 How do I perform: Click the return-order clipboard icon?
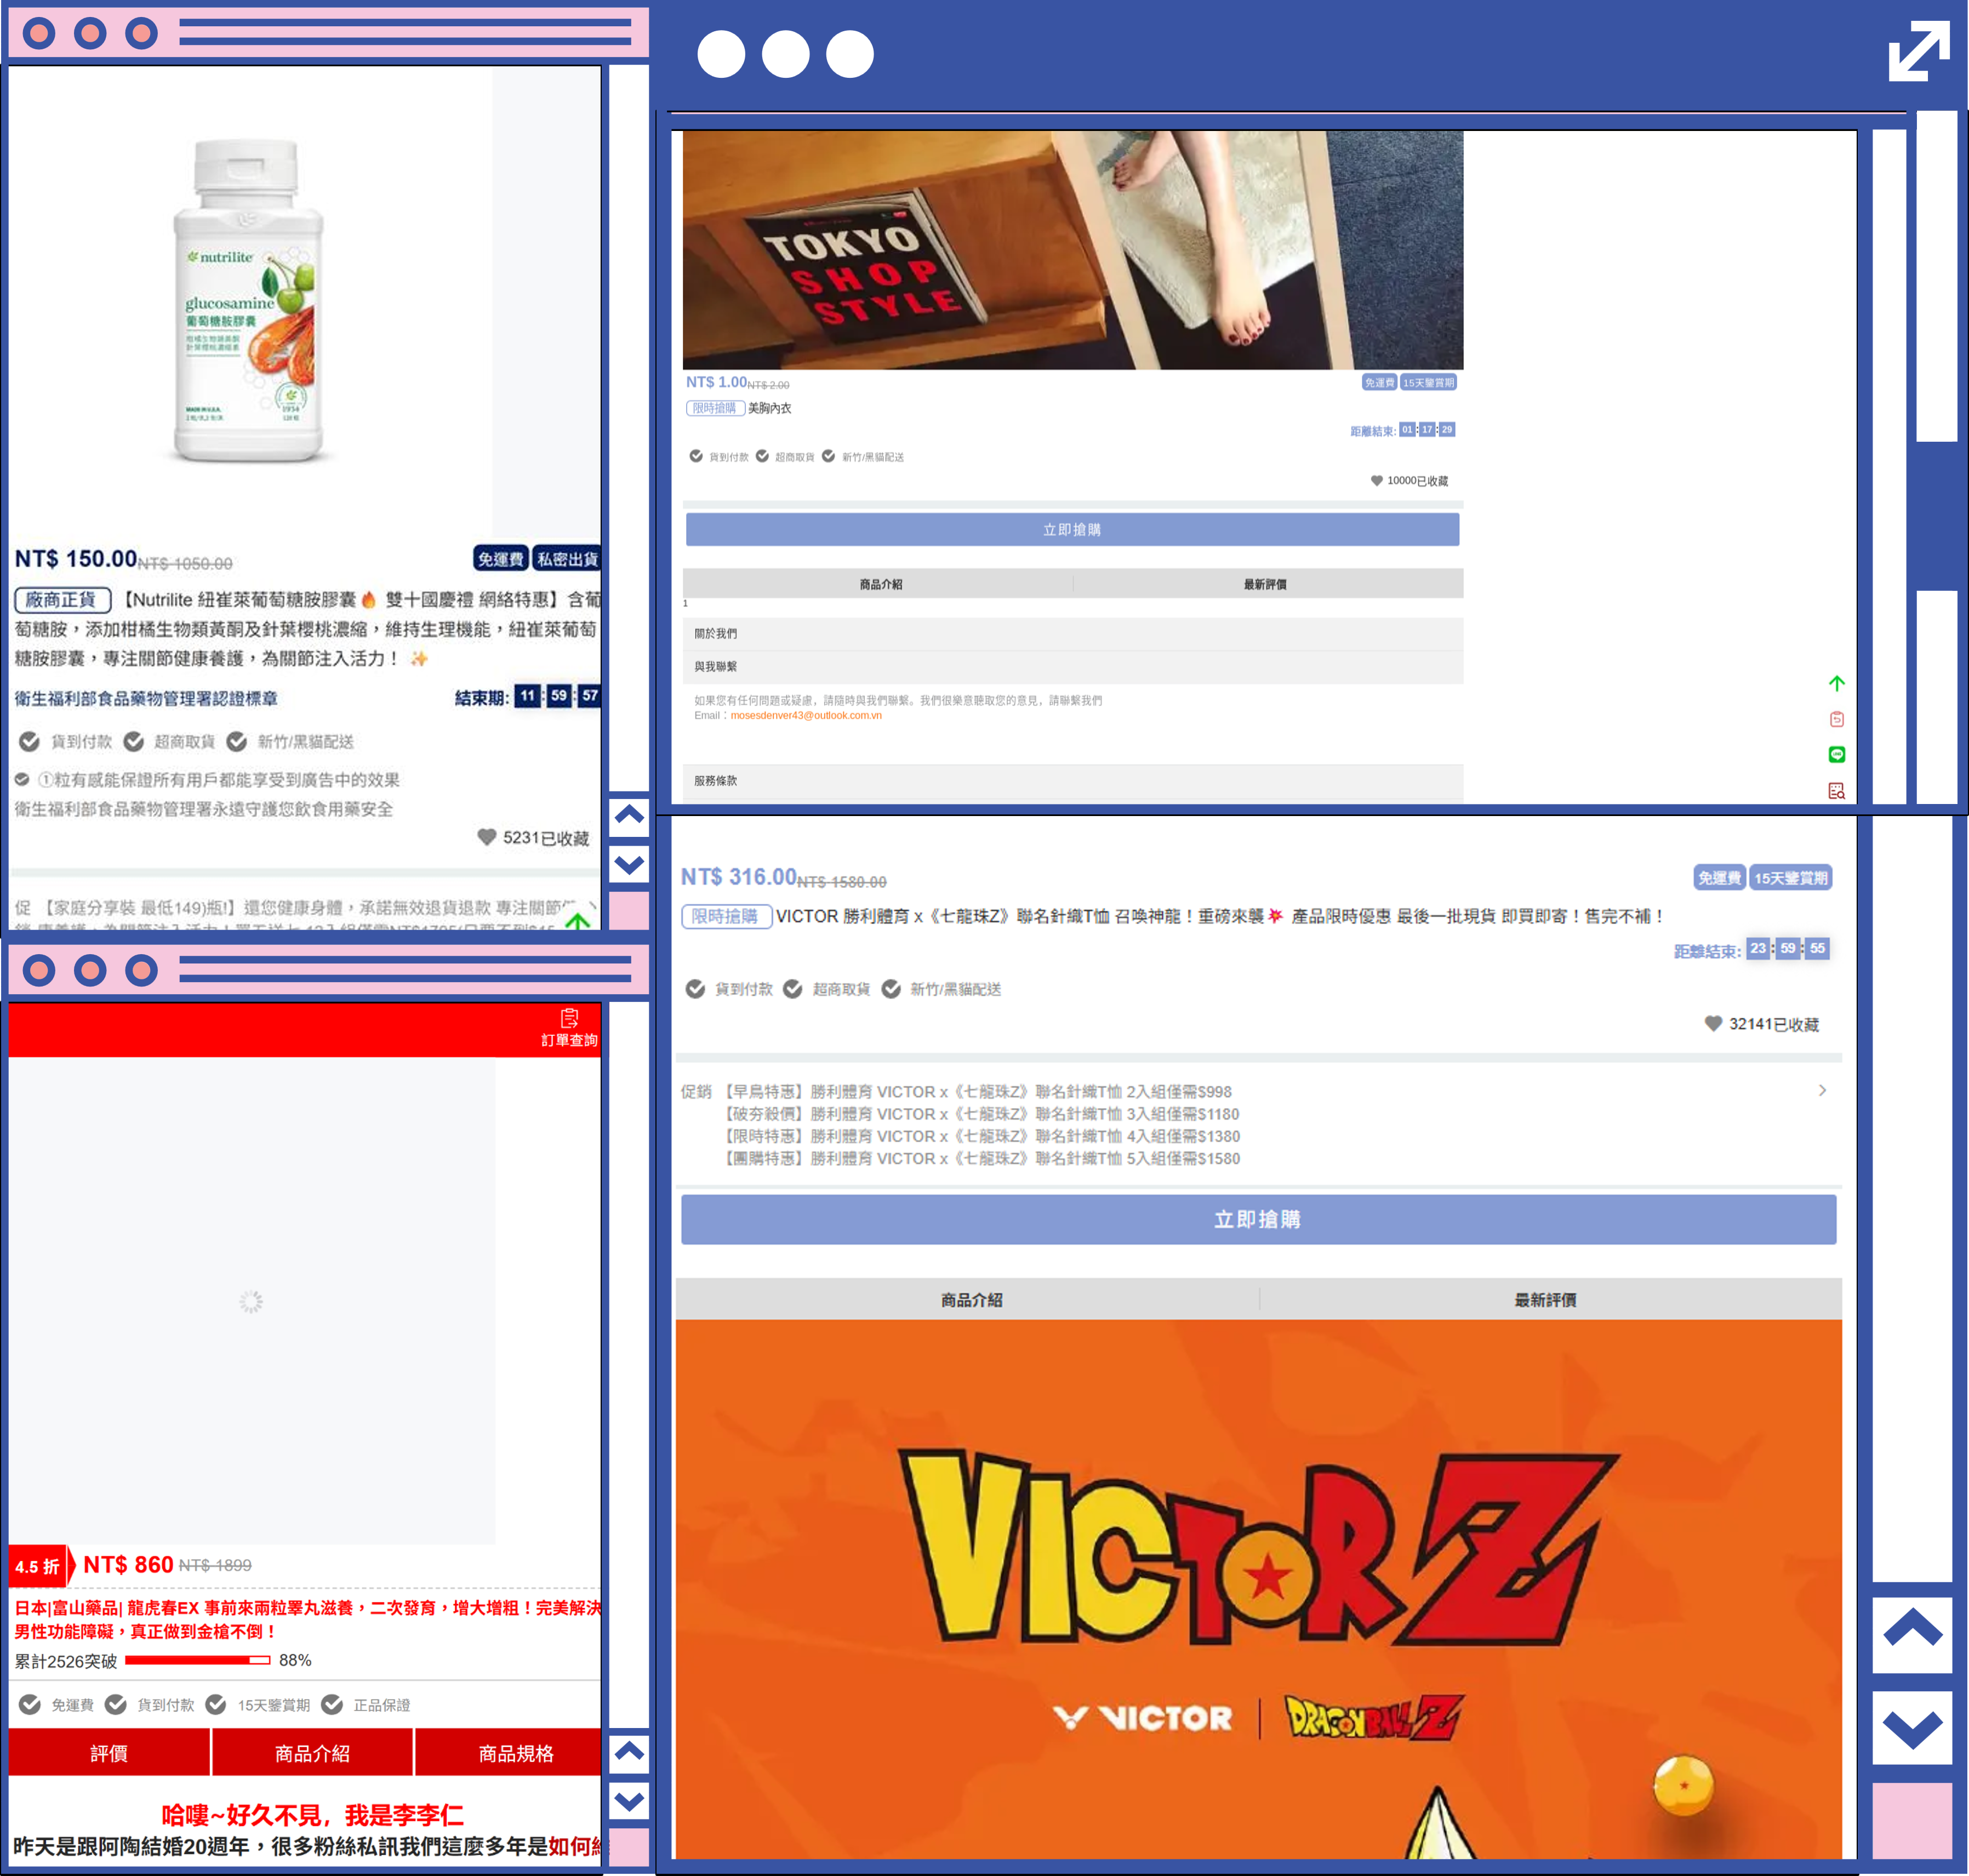[1836, 719]
